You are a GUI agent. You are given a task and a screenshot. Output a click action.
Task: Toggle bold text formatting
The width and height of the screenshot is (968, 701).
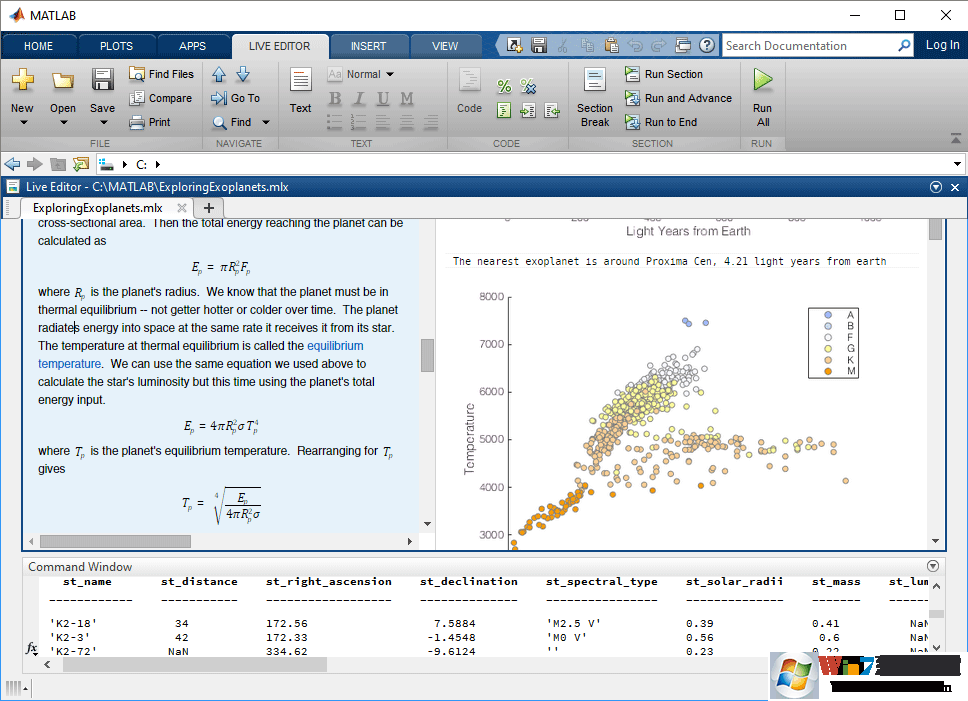pos(334,97)
